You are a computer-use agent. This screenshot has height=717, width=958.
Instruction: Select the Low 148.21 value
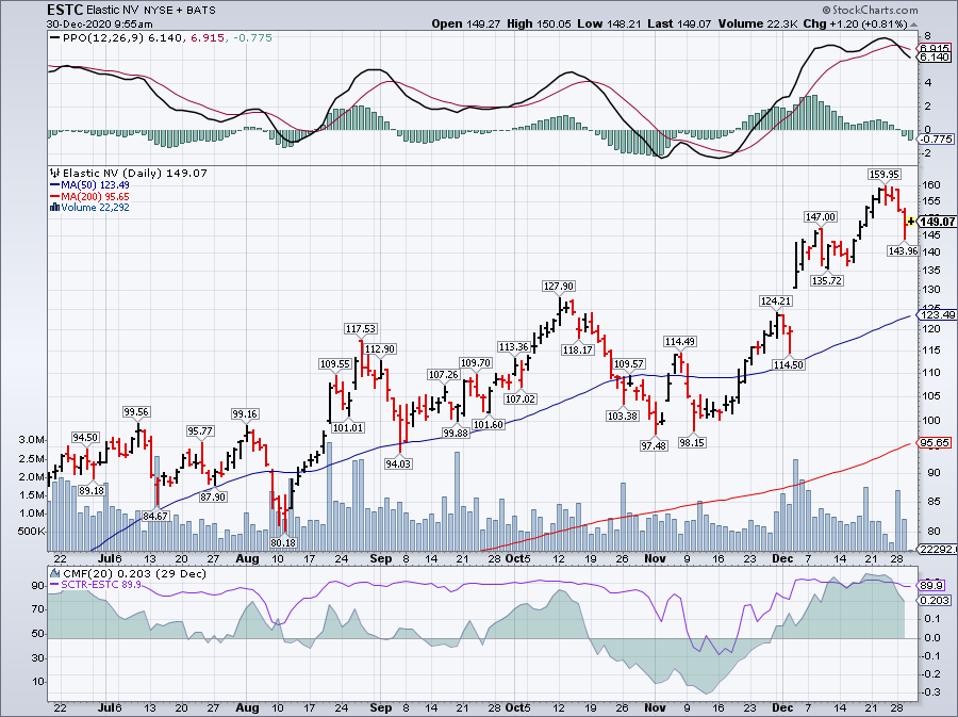point(609,24)
